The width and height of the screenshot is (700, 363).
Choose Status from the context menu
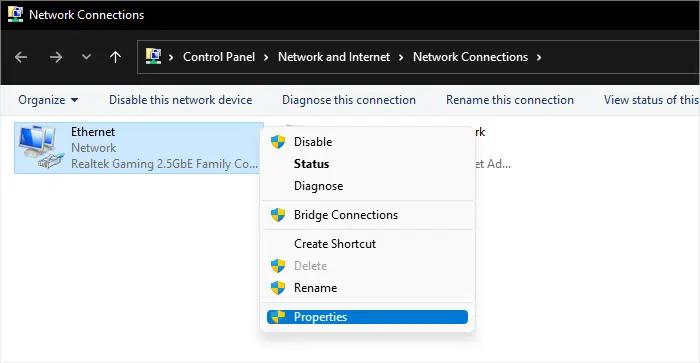367,164
